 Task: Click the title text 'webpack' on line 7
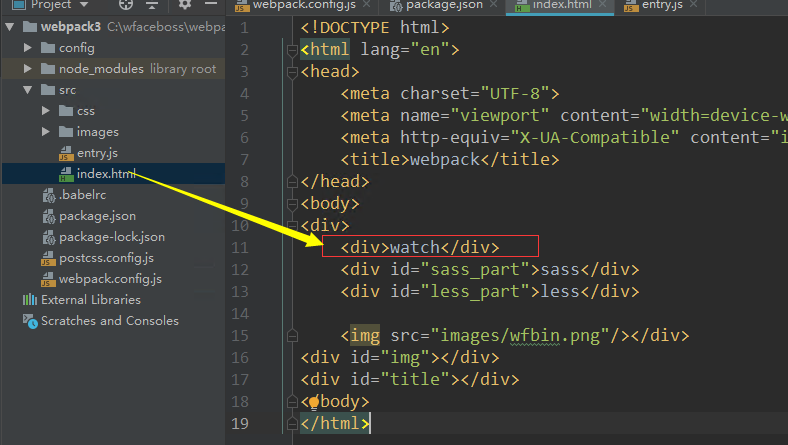pos(445,159)
